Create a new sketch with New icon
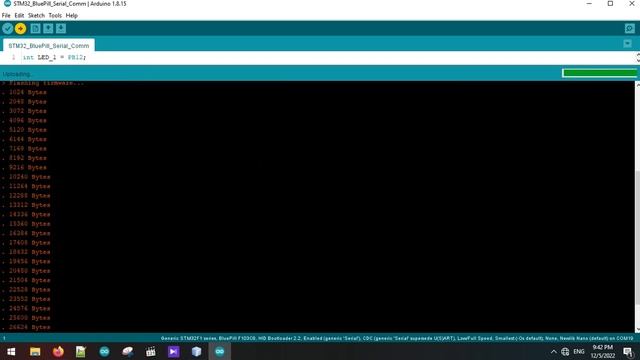The height and width of the screenshot is (360, 640). point(36,29)
